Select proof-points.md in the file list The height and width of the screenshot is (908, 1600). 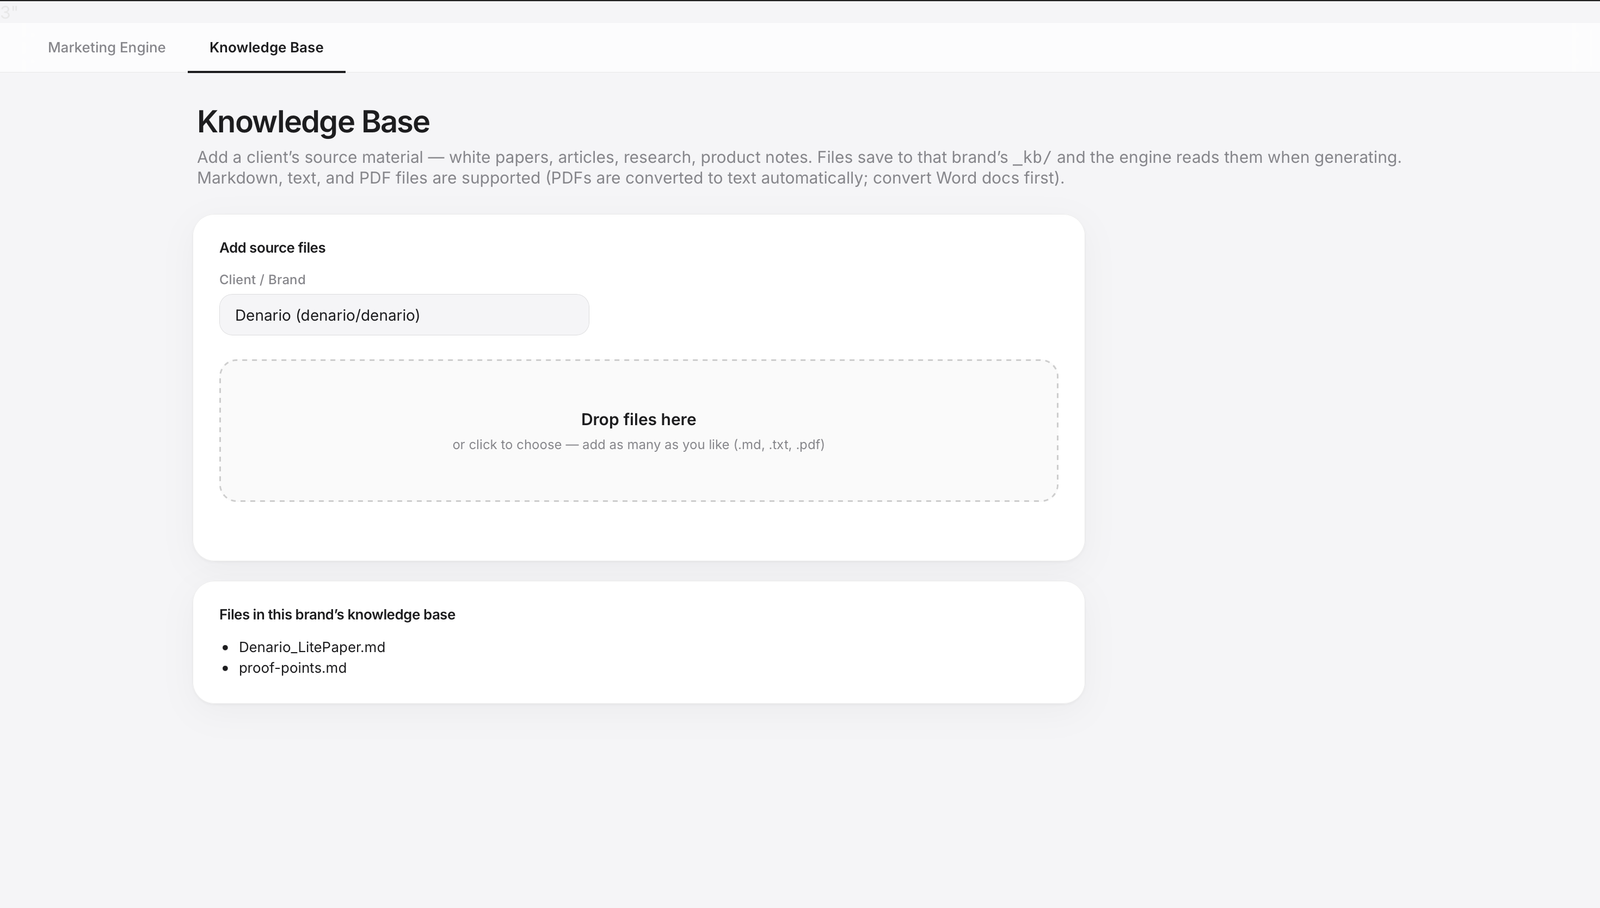tap(293, 668)
